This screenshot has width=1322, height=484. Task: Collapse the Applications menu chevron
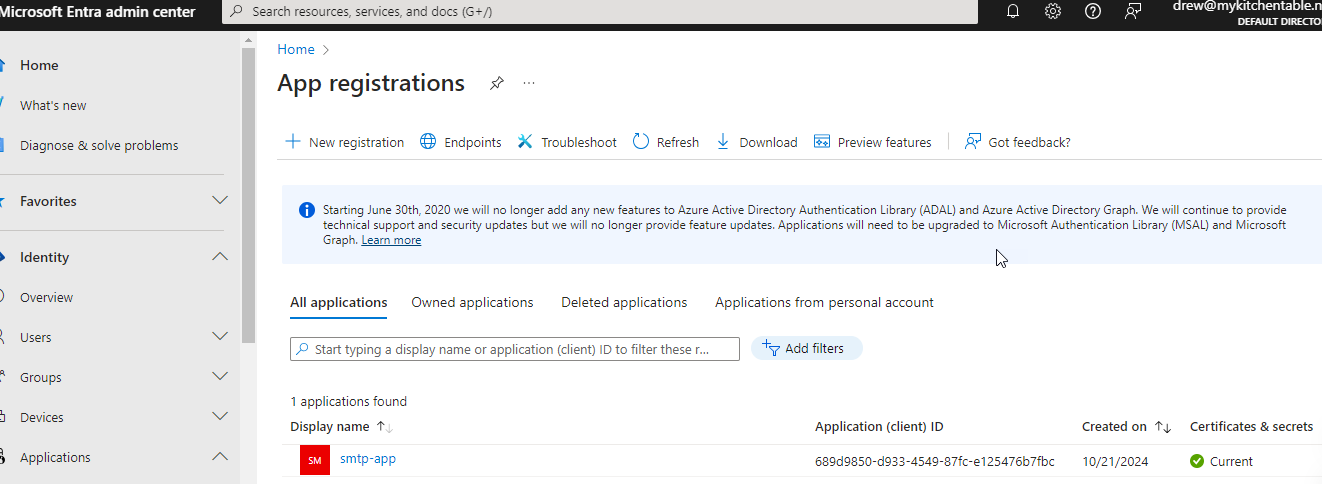click(221, 457)
